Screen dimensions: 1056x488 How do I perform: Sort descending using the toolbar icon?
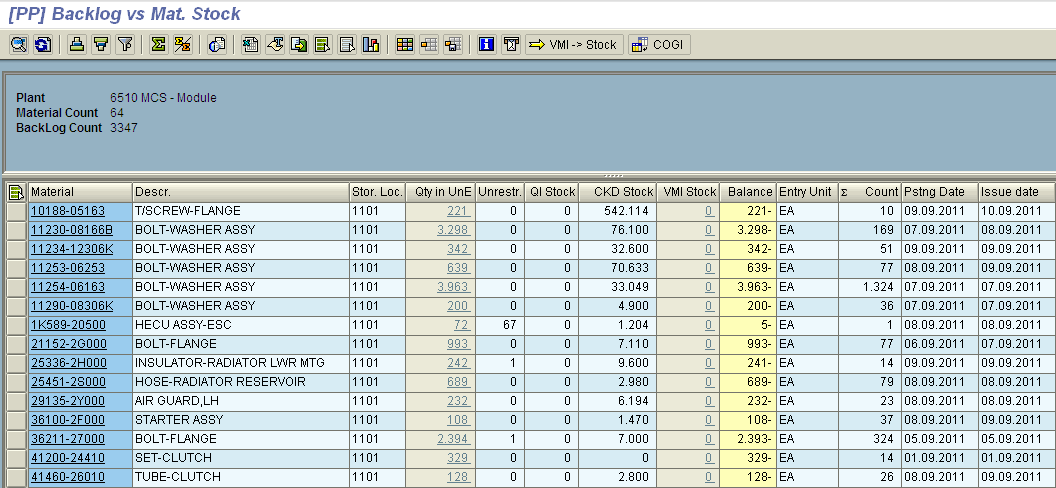101,44
